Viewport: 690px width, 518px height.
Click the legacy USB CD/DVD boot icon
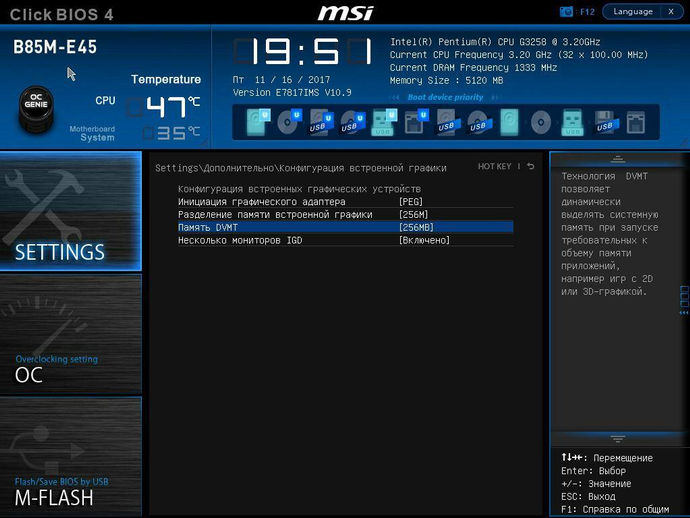click(x=479, y=122)
